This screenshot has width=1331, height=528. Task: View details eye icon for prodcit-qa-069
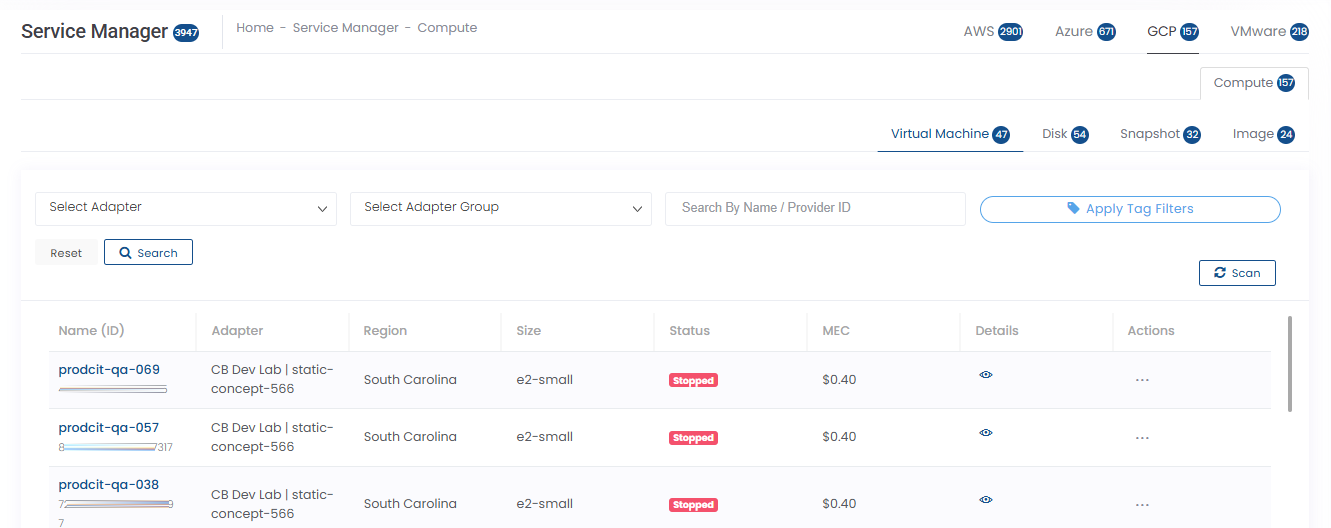tap(986, 375)
